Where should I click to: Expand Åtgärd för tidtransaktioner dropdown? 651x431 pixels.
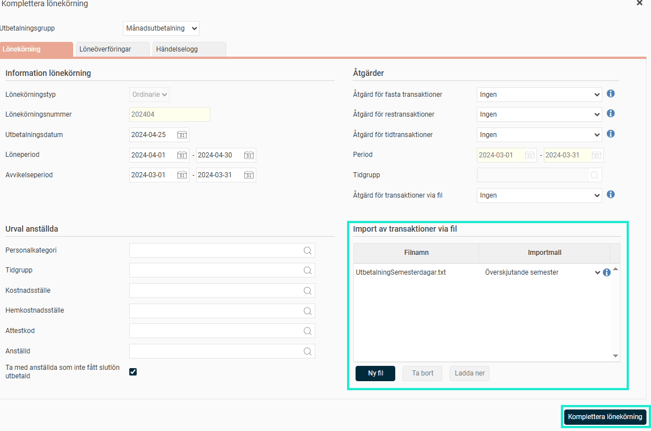tap(539, 135)
